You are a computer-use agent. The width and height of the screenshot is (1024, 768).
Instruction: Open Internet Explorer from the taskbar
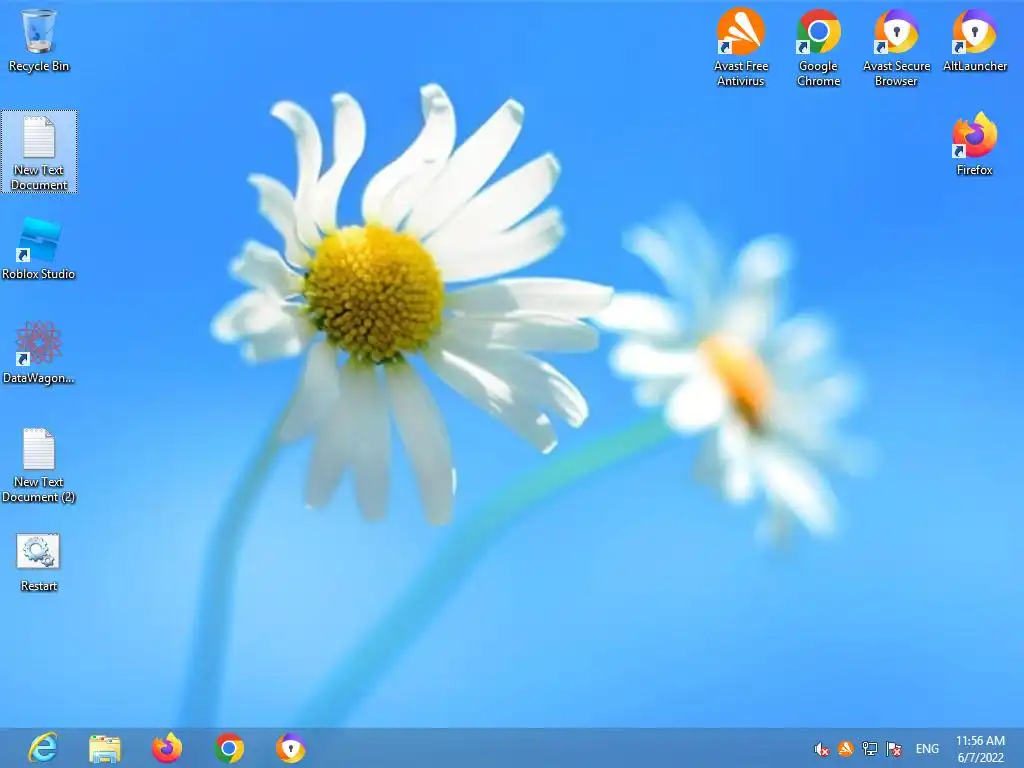43,748
